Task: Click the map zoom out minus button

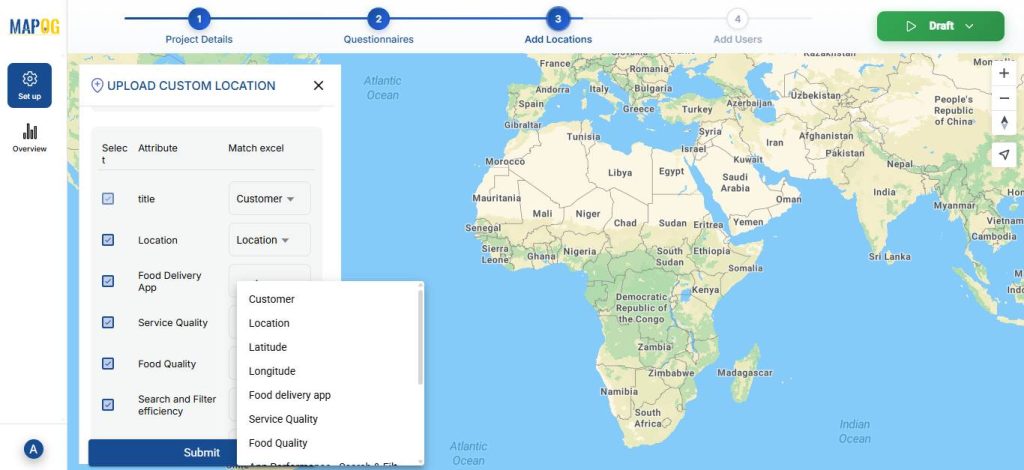Action: pyautogui.click(x=1004, y=98)
